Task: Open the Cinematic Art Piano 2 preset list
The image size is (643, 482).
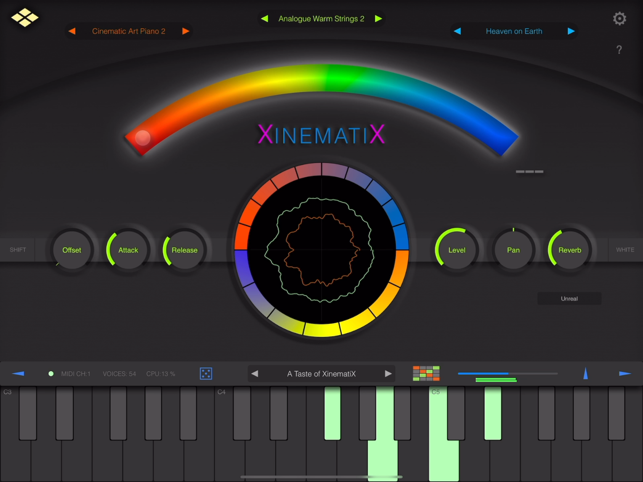Action: click(129, 31)
